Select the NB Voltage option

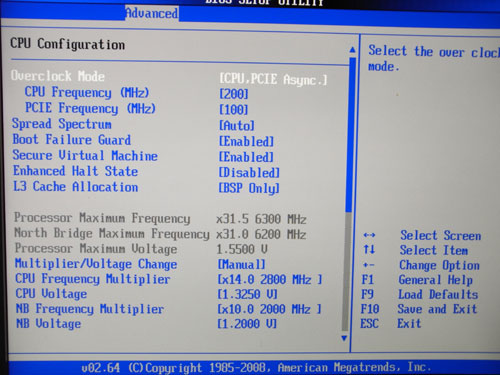(x=48, y=323)
